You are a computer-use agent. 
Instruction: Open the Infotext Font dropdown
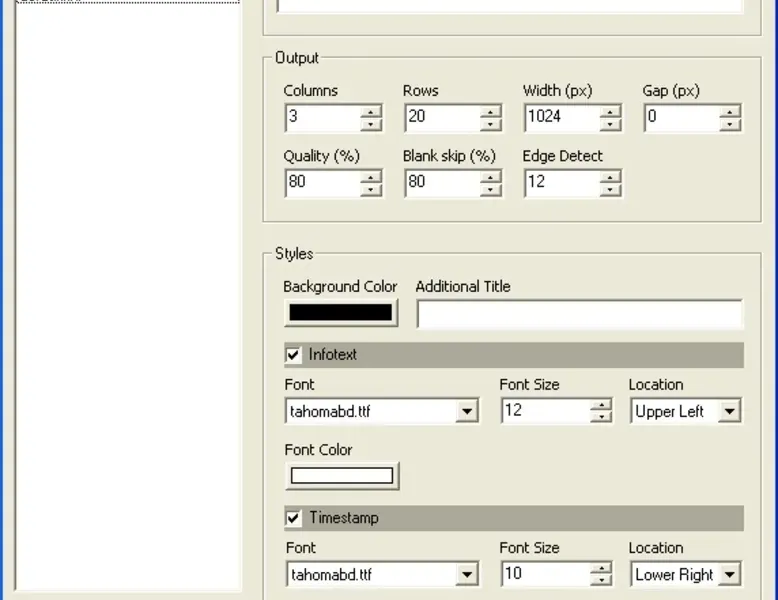point(467,411)
